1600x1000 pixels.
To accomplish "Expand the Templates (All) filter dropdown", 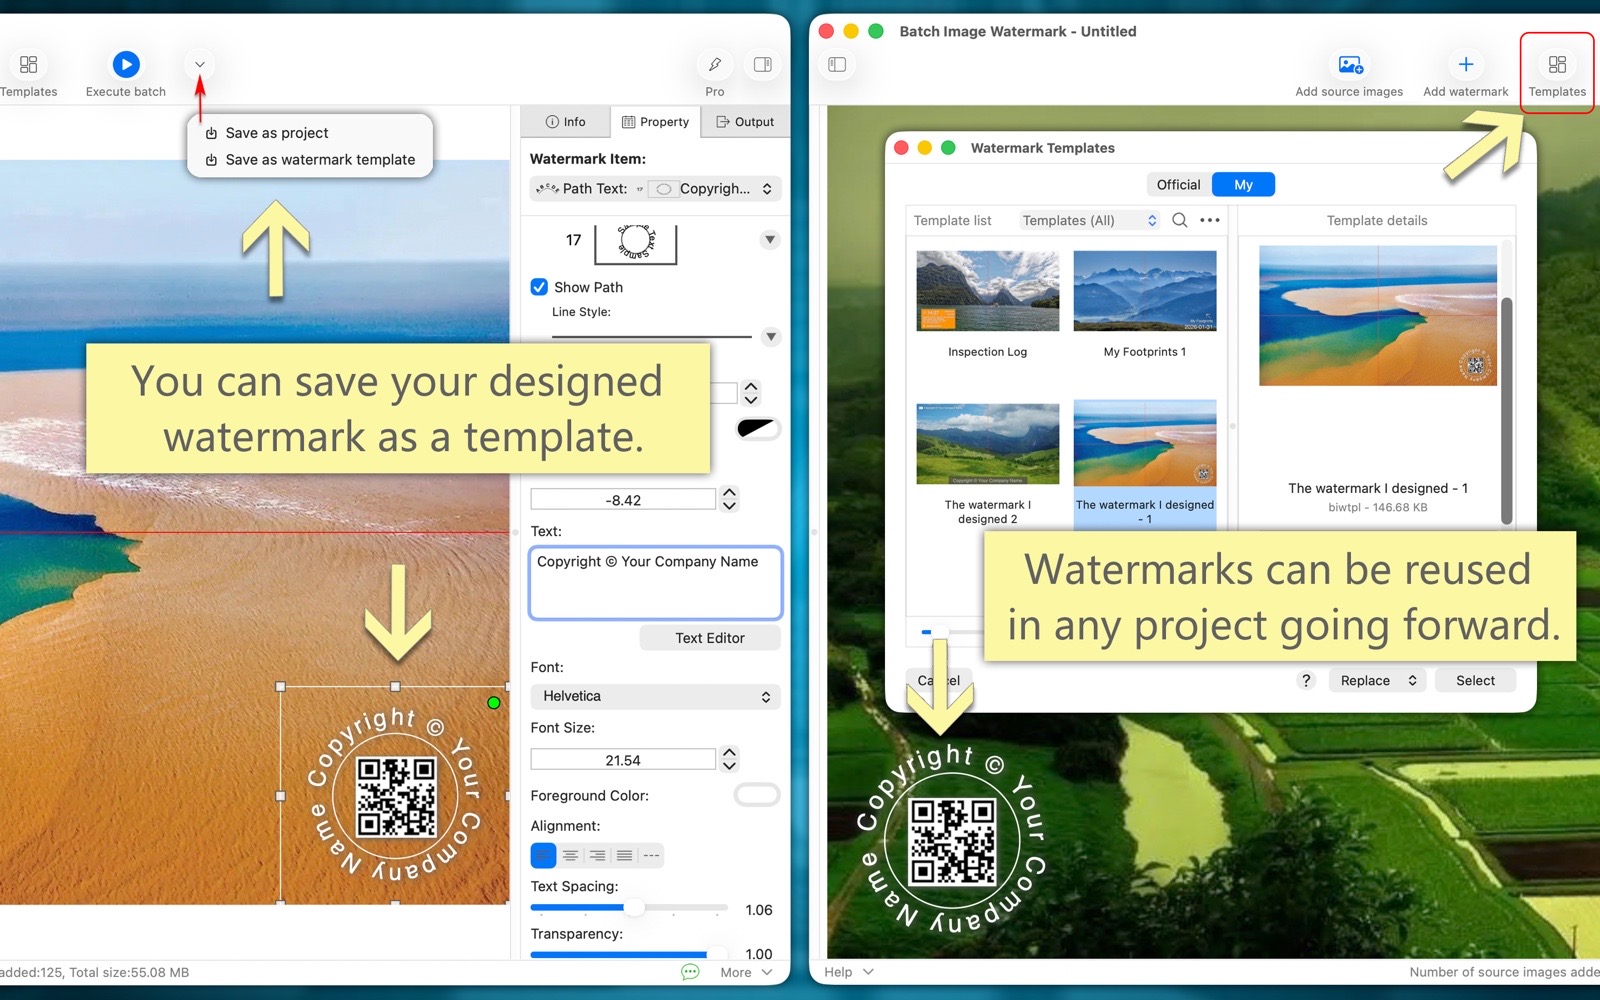I will tap(1089, 220).
